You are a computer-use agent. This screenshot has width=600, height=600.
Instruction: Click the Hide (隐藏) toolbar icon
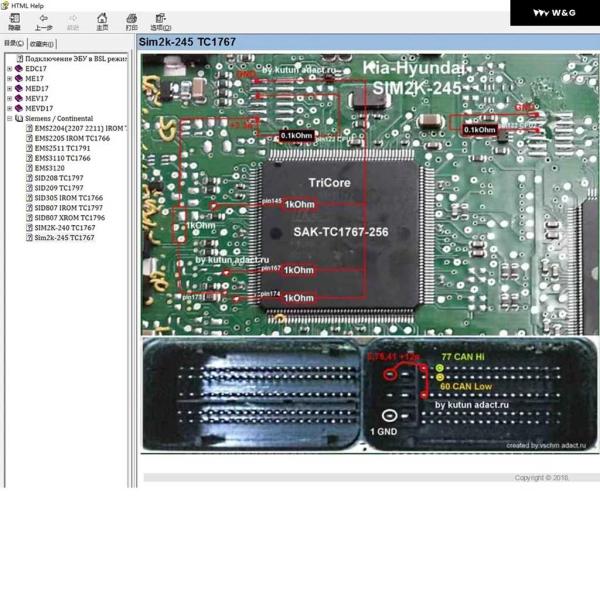tap(15, 18)
